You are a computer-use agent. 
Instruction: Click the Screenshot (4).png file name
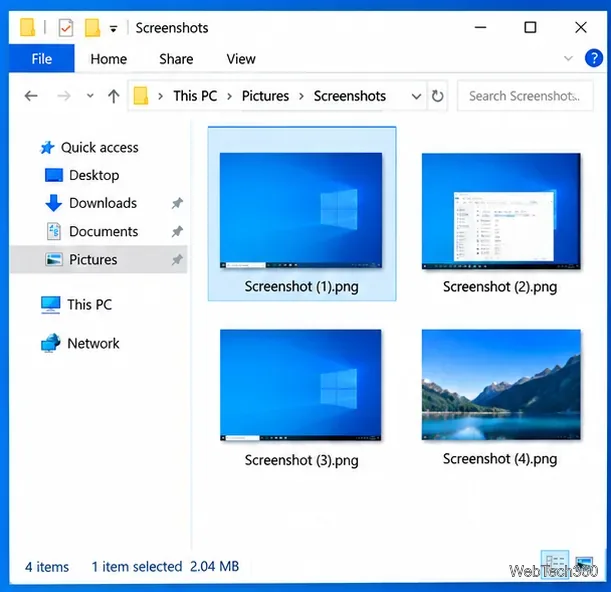[500, 459]
